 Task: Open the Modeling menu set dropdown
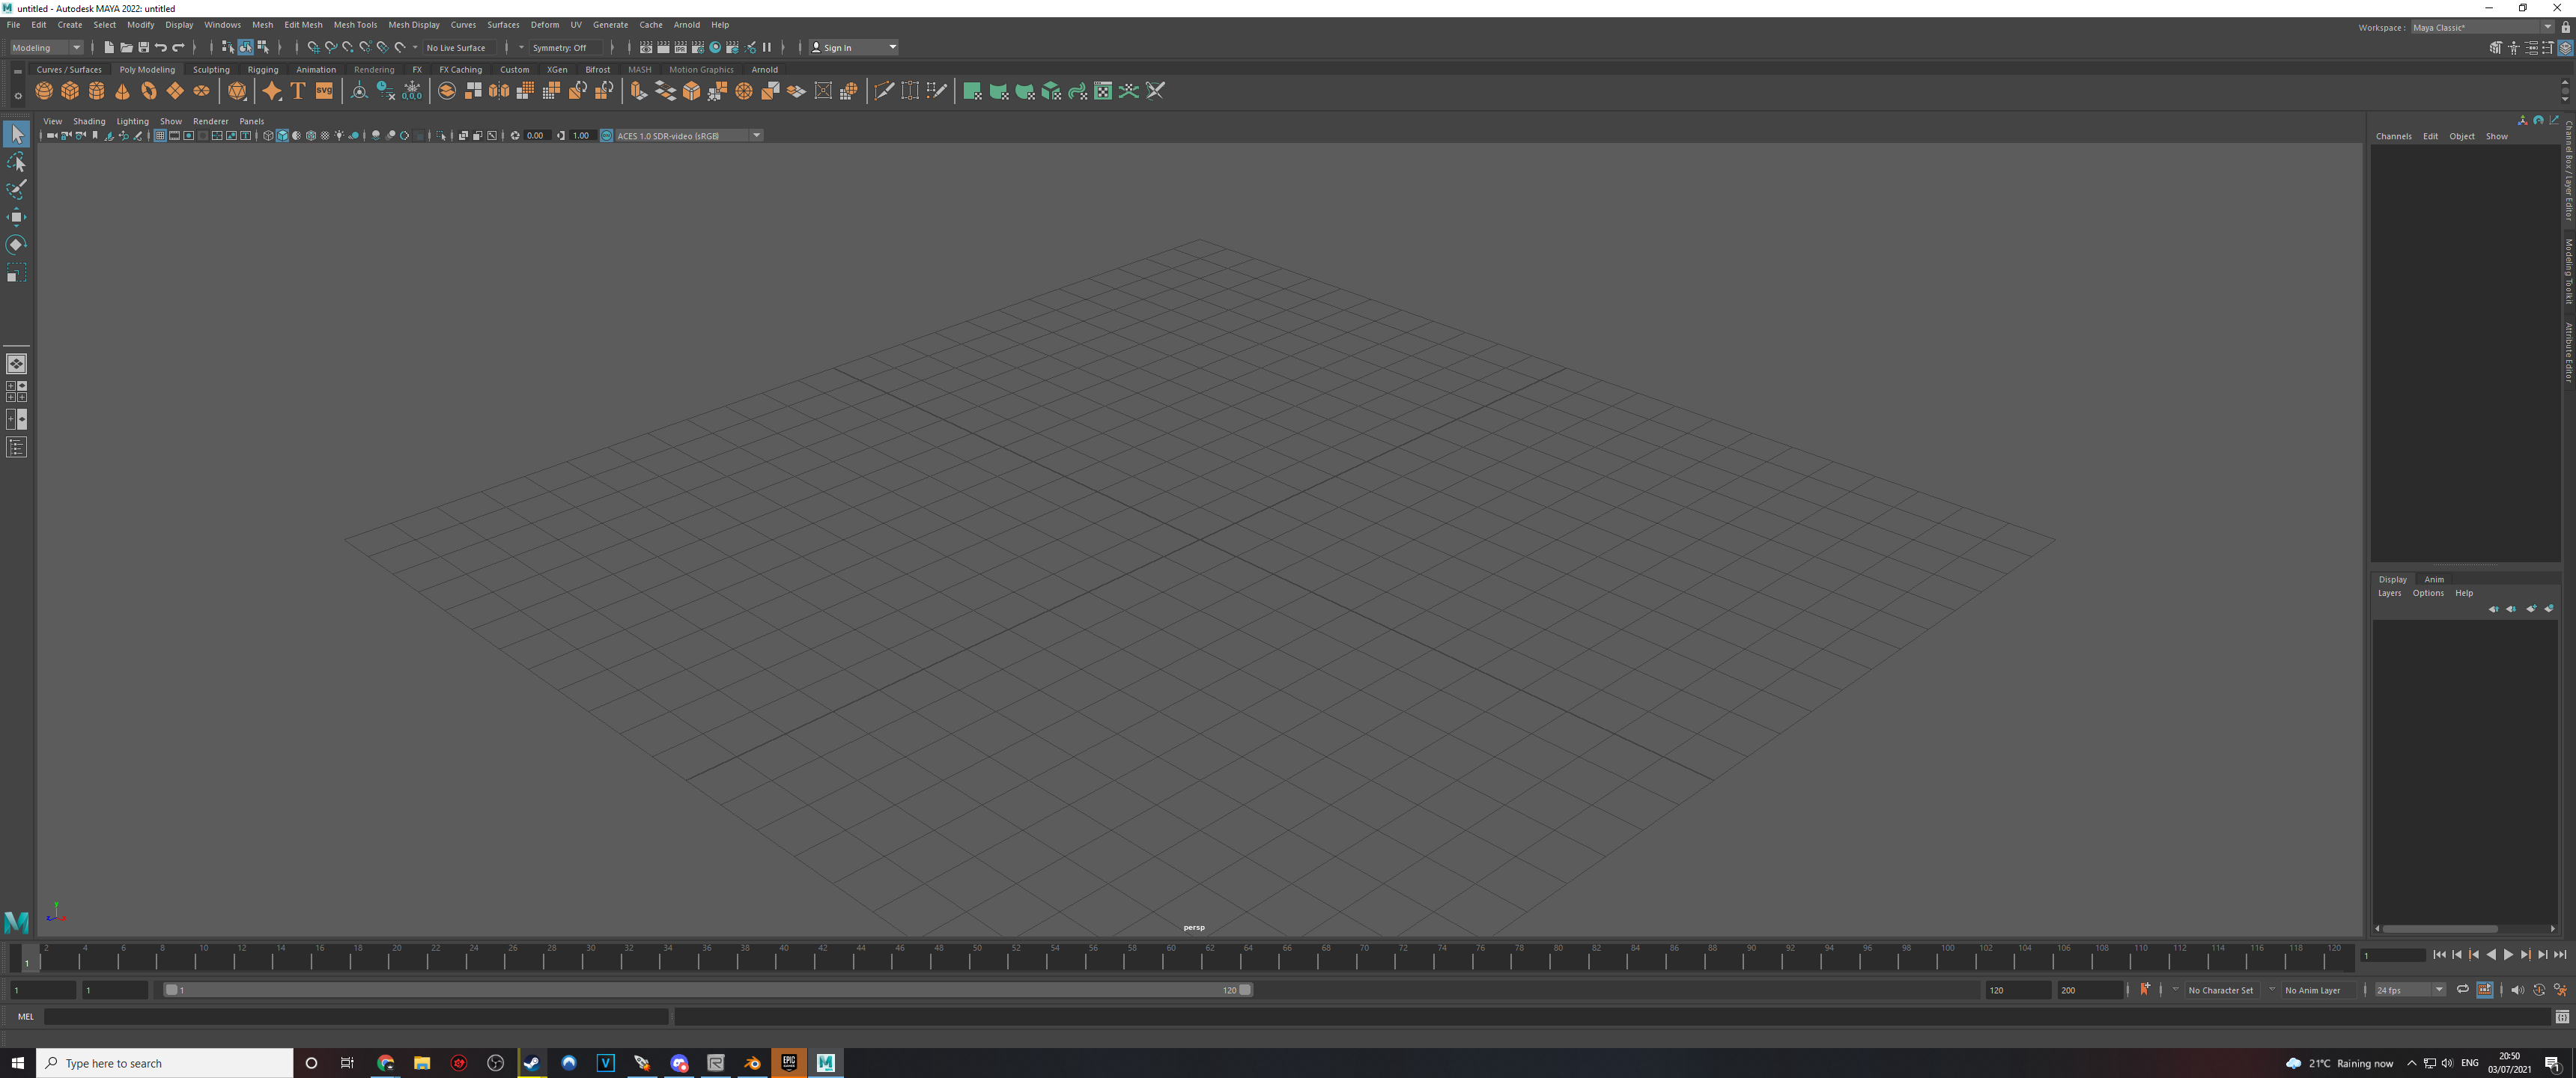click(x=46, y=47)
